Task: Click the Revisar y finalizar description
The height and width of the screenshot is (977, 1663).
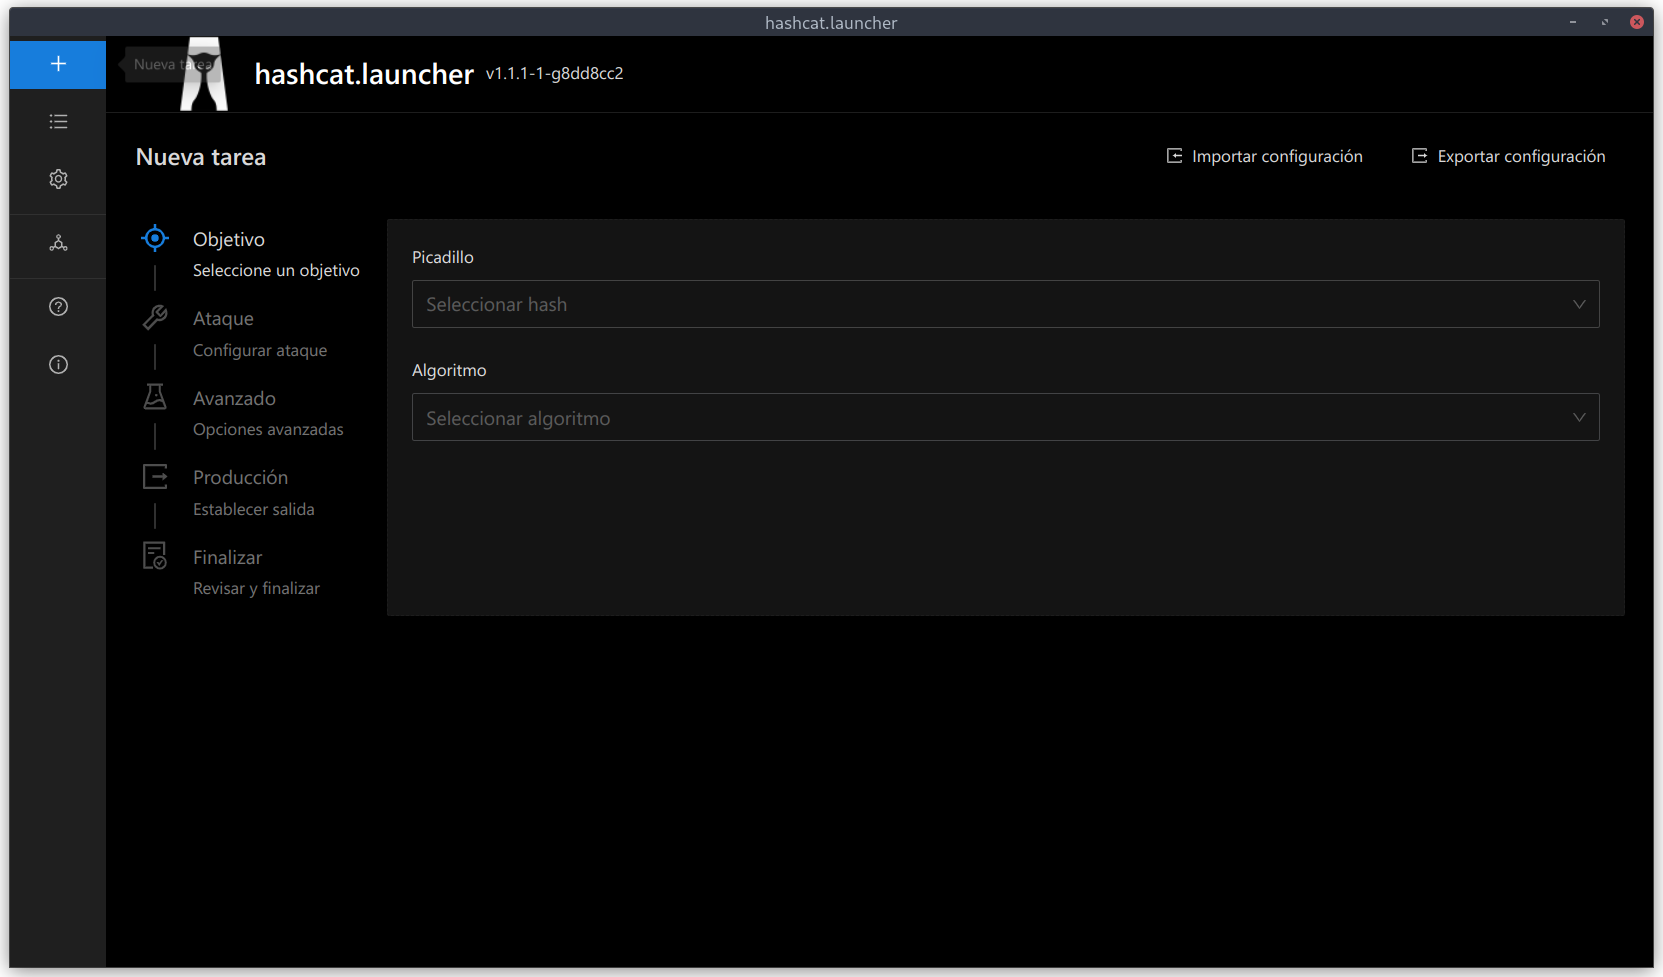Action: coord(256,588)
